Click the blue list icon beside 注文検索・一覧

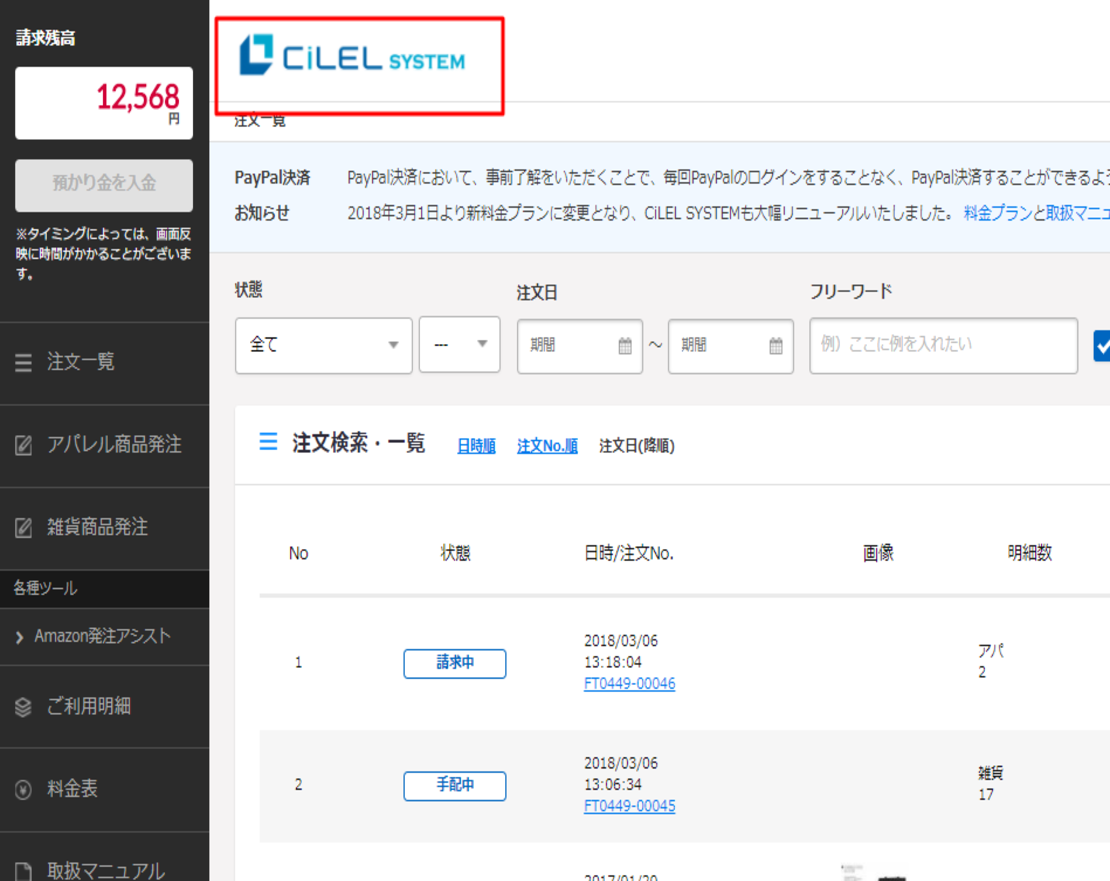point(268,442)
